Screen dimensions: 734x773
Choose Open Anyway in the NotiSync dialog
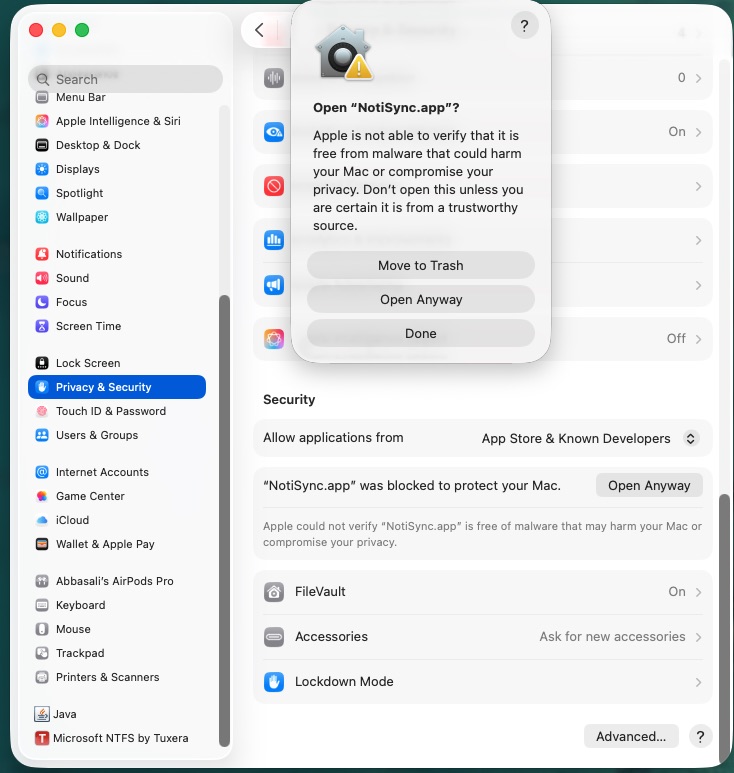(x=420, y=299)
